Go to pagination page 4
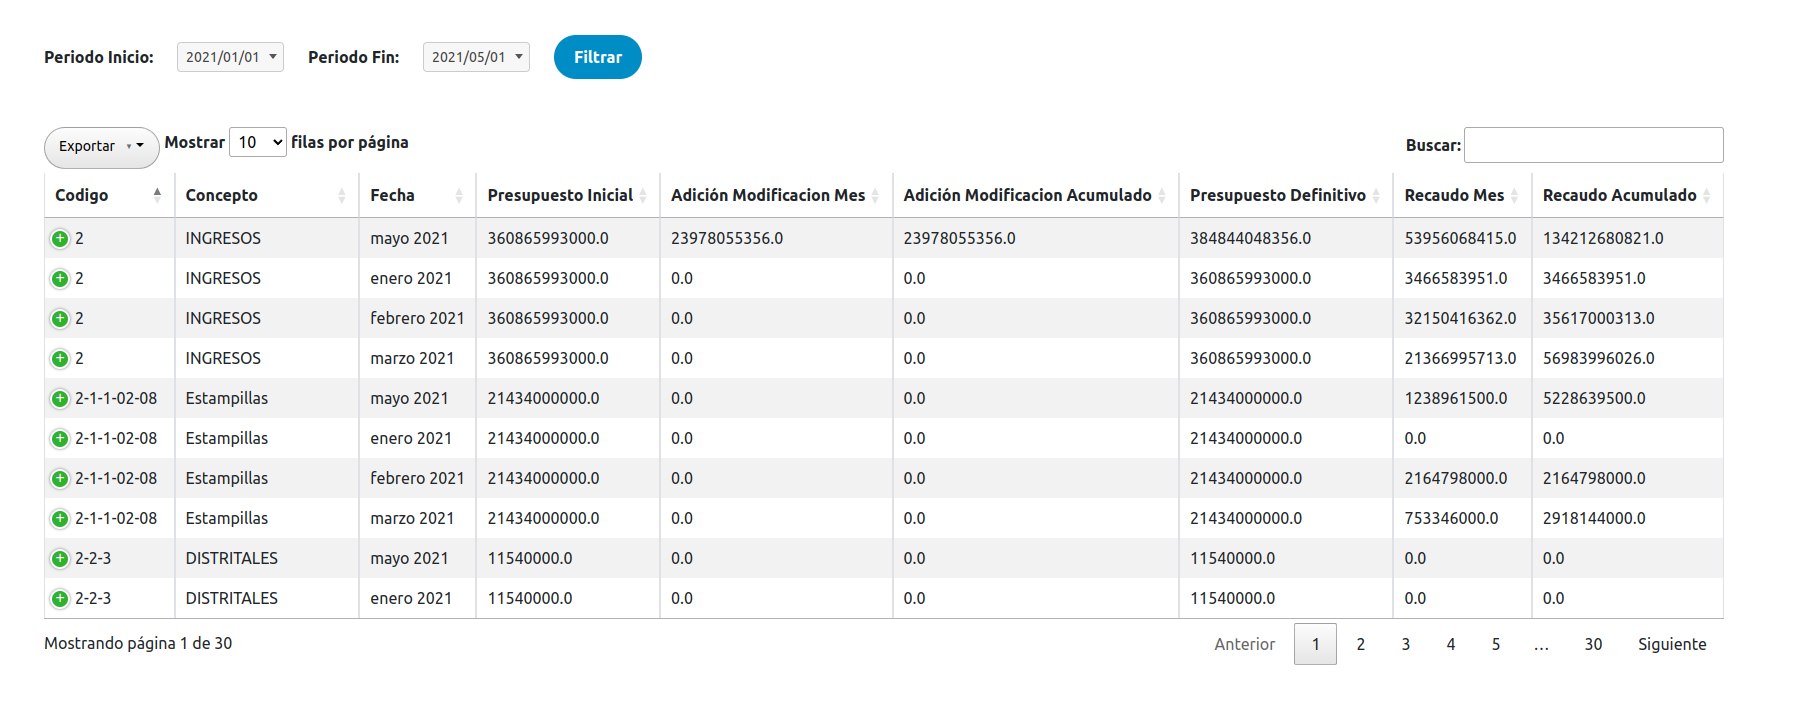Screen dimensions: 1804x727 (1451, 644)
